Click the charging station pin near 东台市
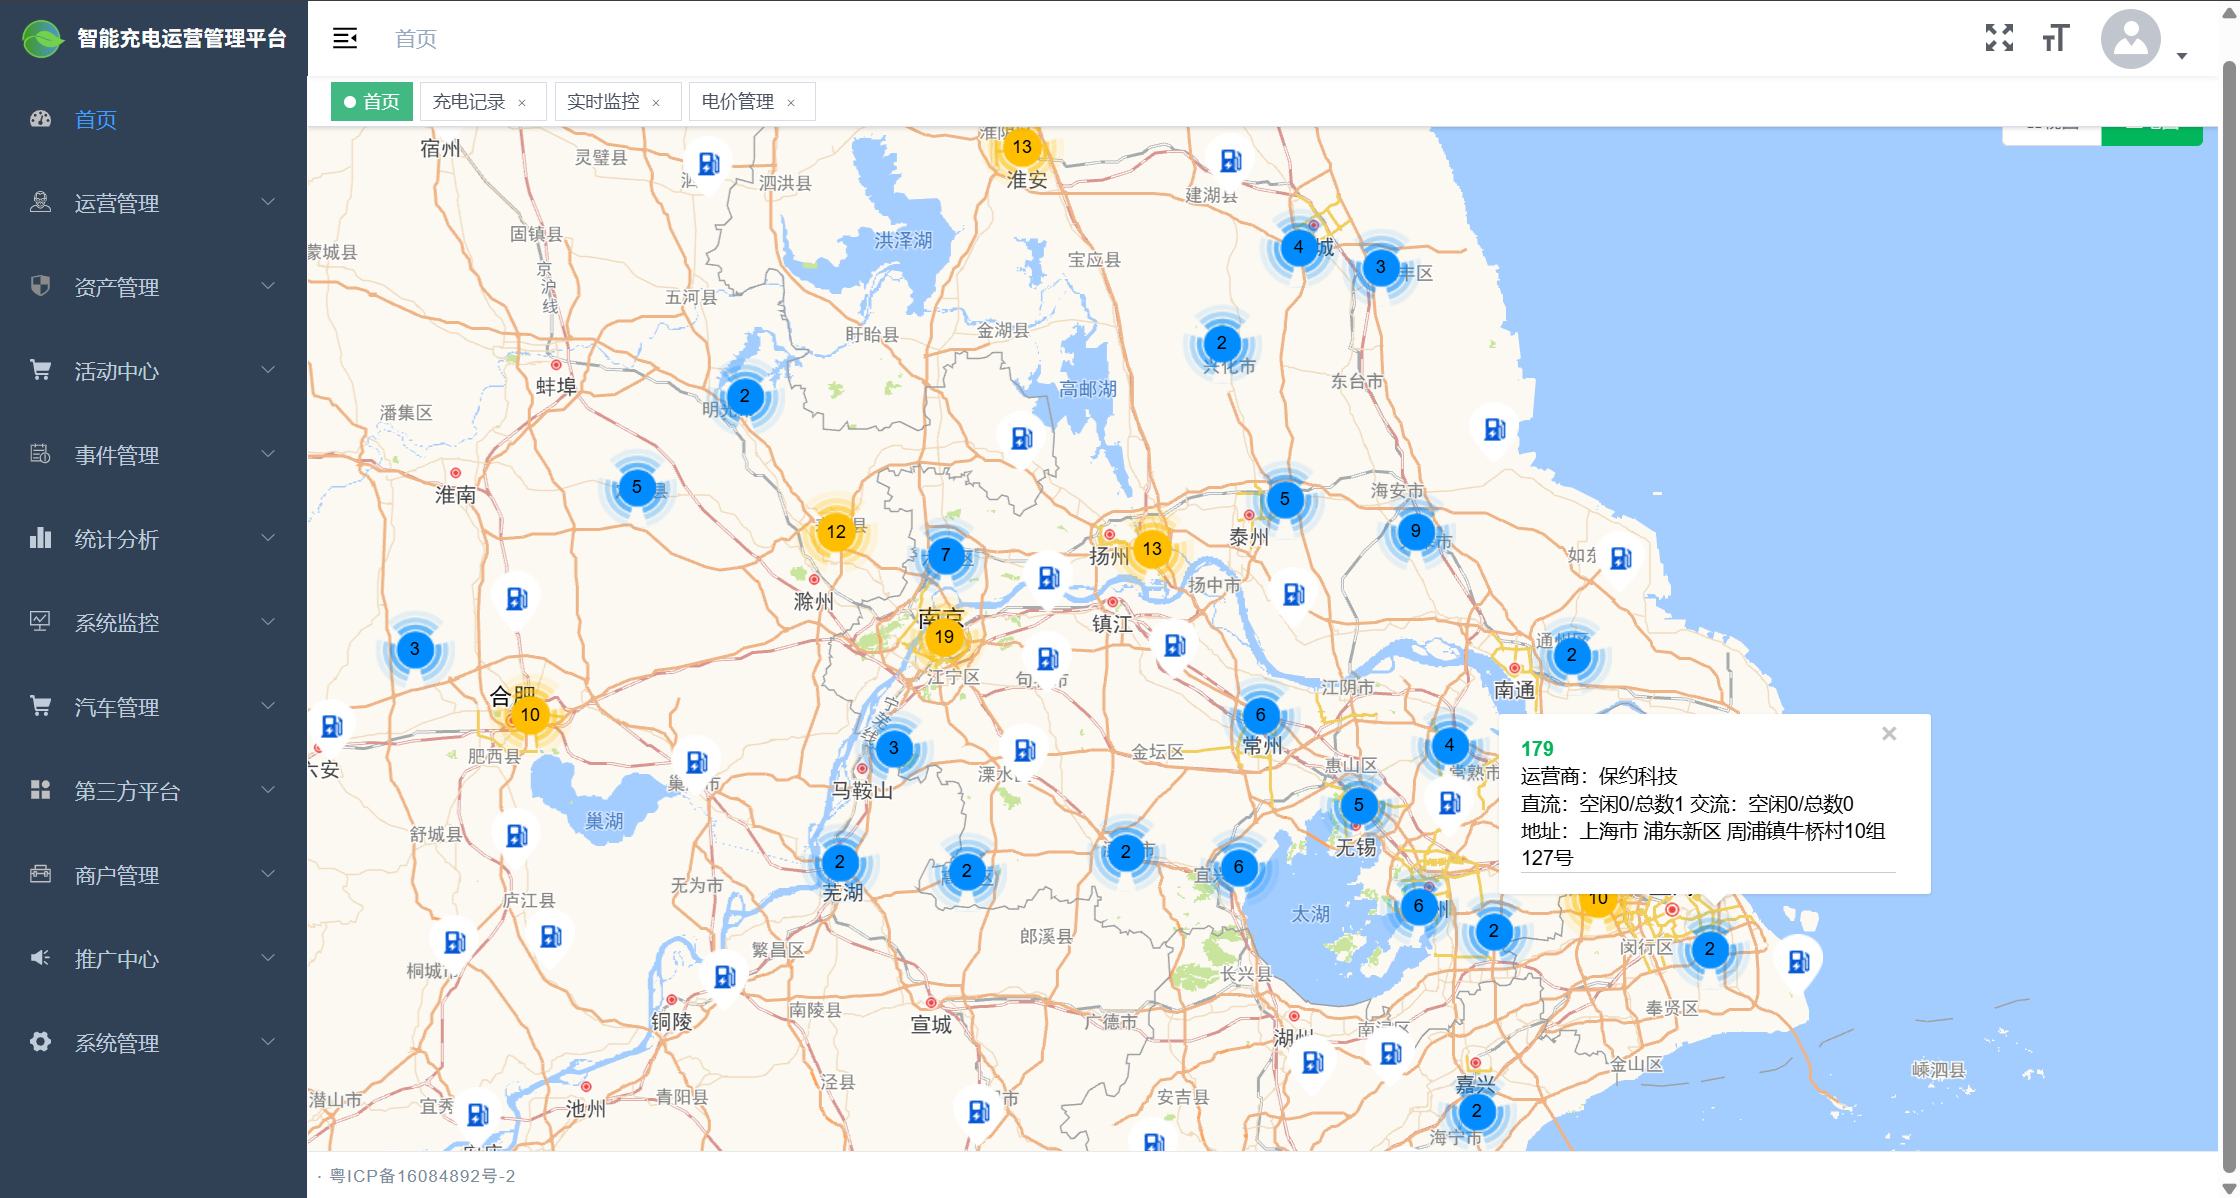The width and height of the screenshot is (2240, 1198). point(1494,430)
